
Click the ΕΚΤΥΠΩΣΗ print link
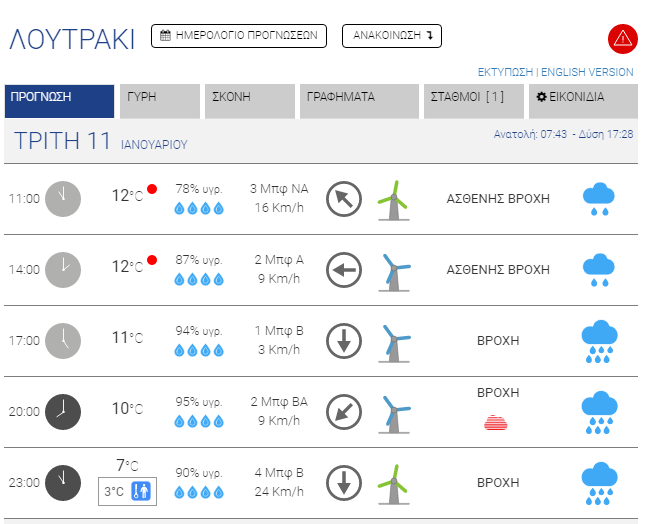pyautogui.click(x=505, y=72)
